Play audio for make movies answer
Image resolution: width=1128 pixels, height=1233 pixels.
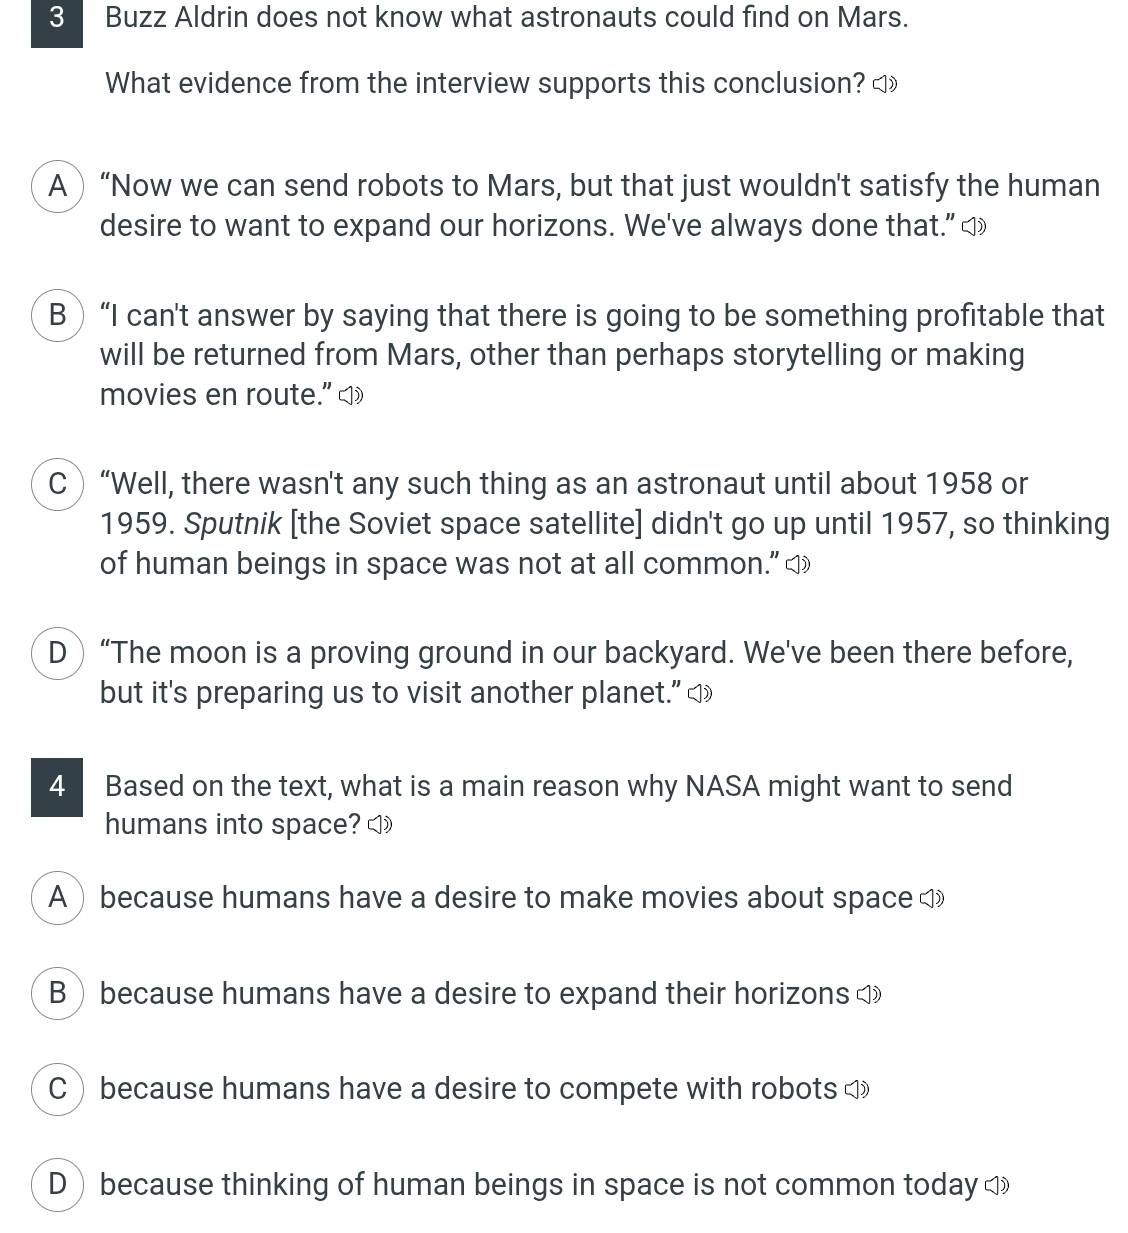point(932,899)
